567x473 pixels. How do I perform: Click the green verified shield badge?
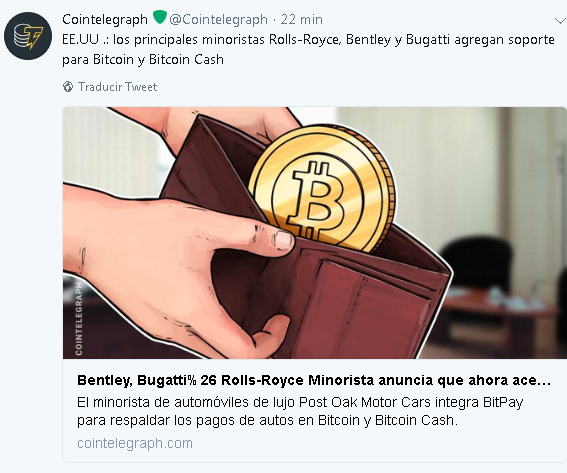click(x=159, y=17)
